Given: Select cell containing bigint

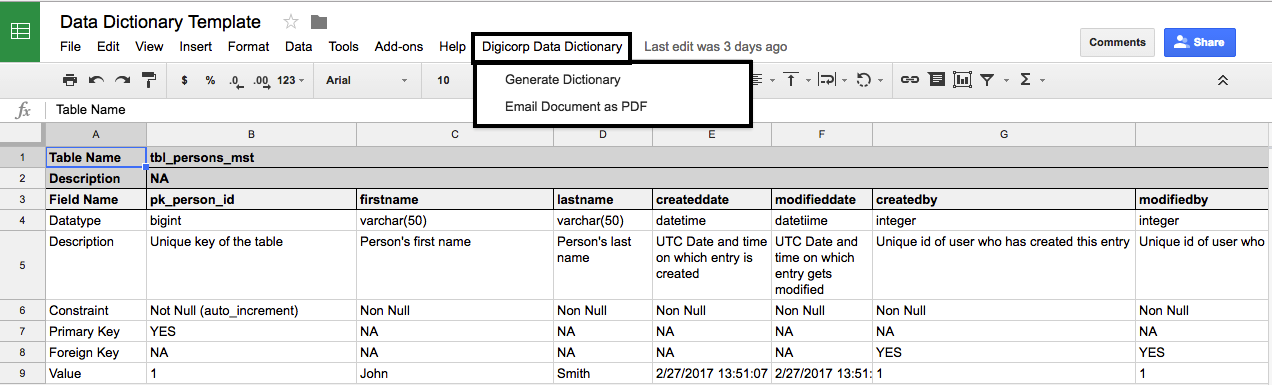Looking at the screenshot, I should click(251, 220).
